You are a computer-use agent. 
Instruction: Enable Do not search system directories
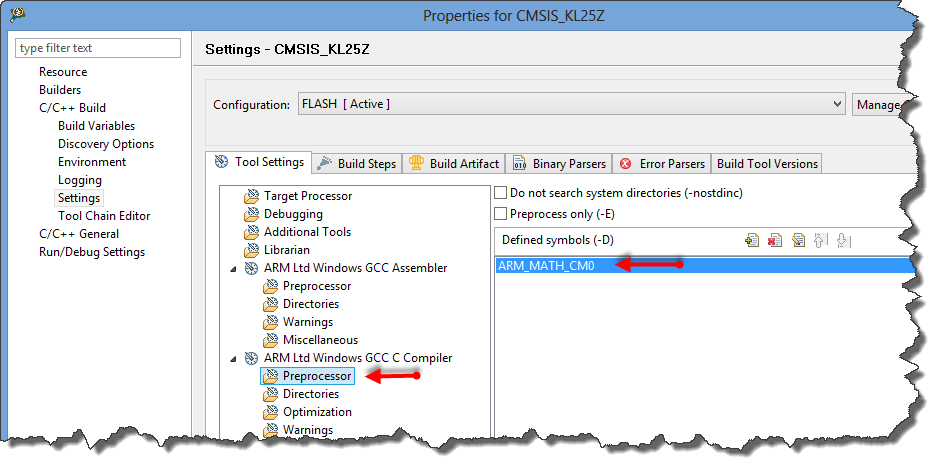coord(502,192)
